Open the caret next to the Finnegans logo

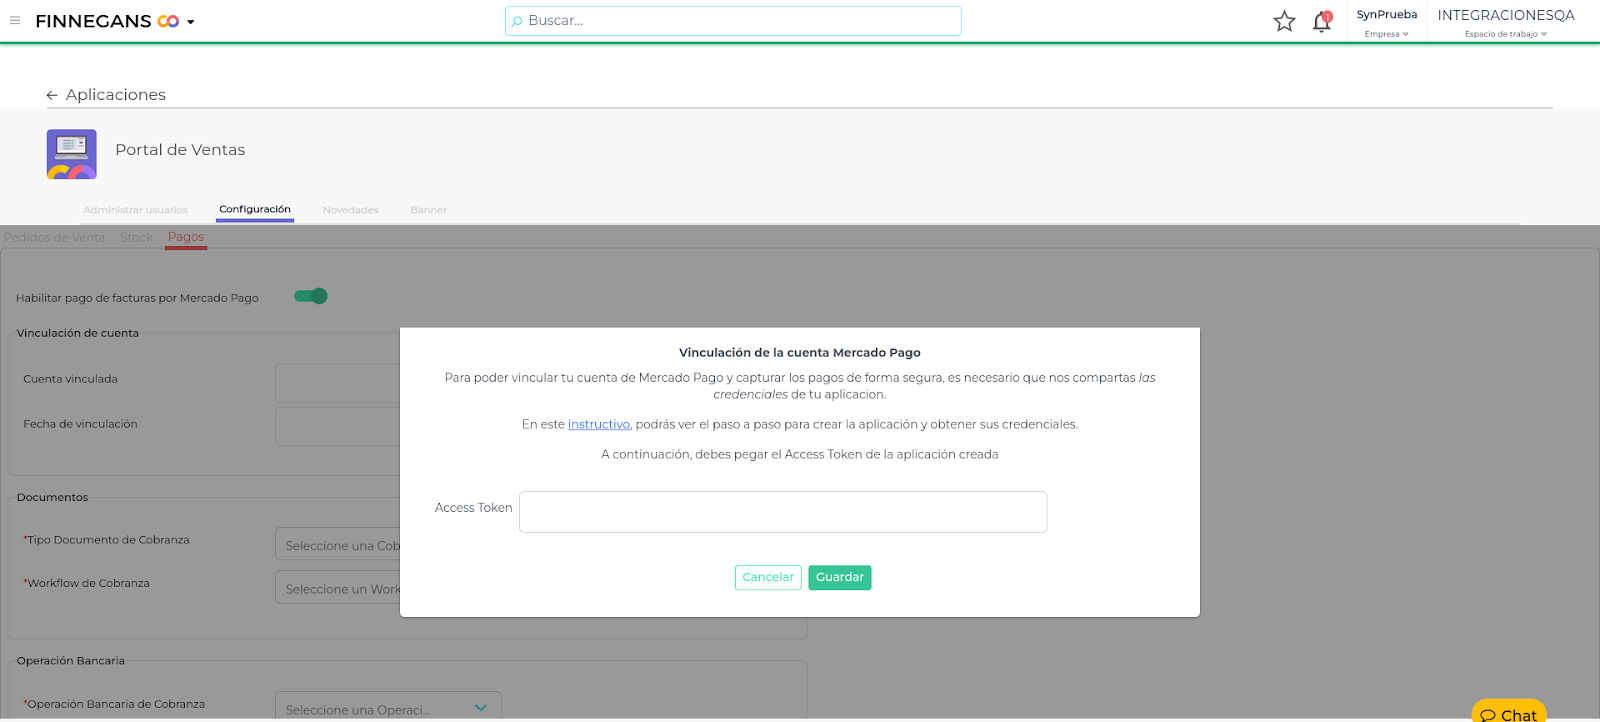pos(191,22)
